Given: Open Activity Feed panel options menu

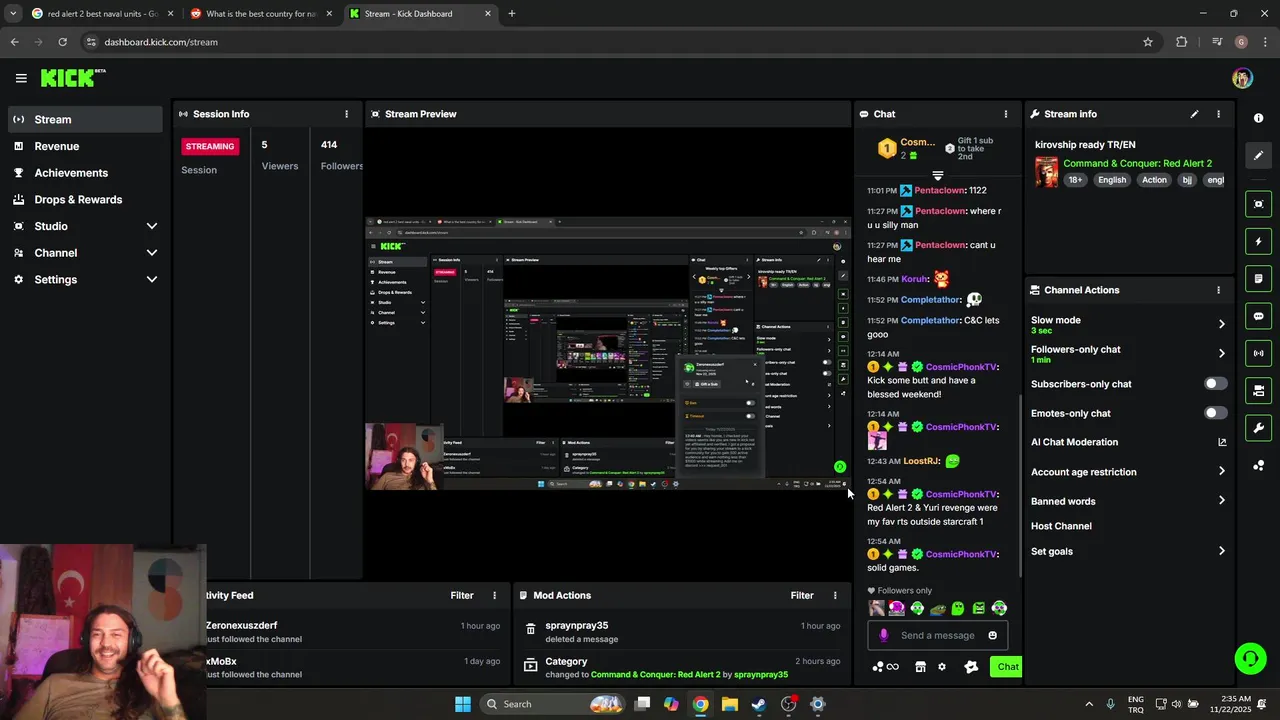Looking at the screenshot, I should [x=494, y=595].
